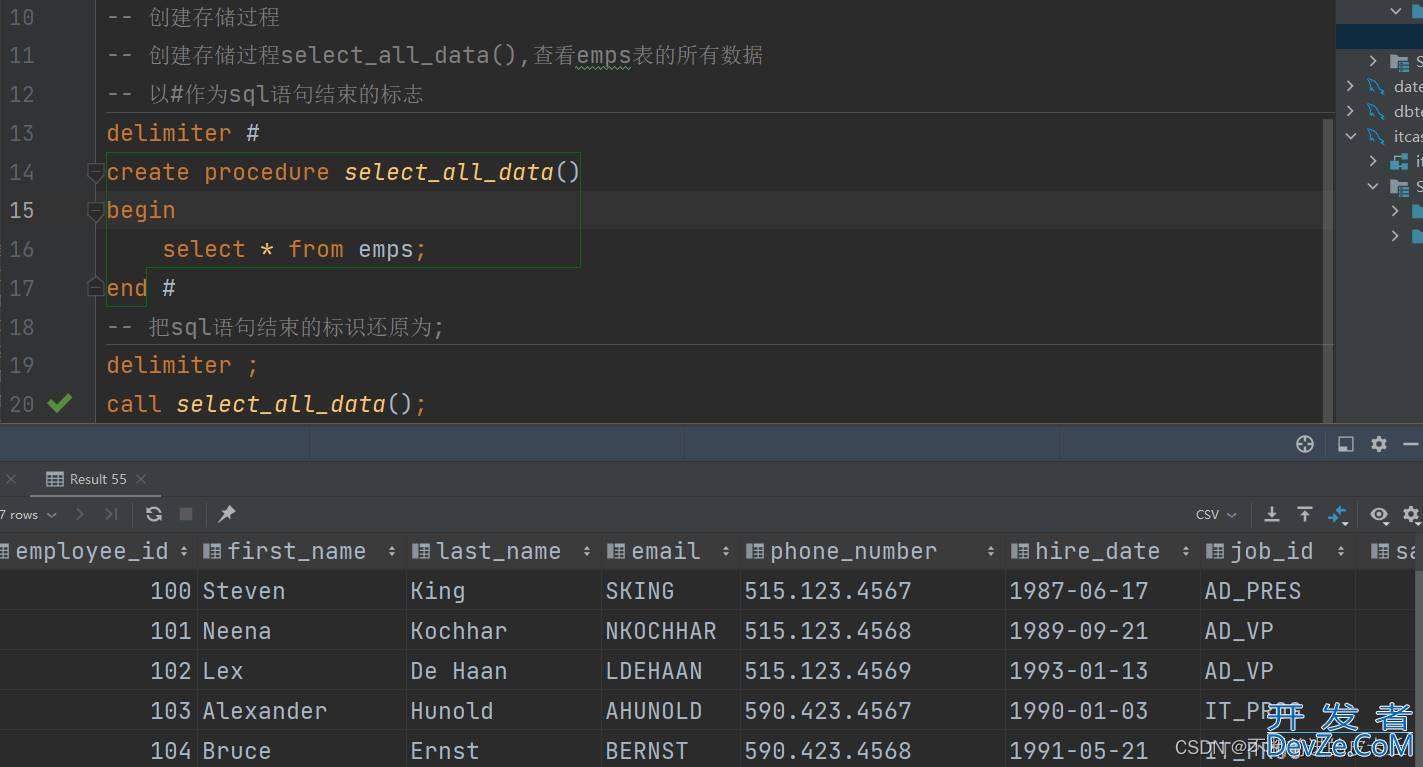1423x767 pixels.
Task: Click the crosshair navigate icon above results
Action: (1305, 444)
